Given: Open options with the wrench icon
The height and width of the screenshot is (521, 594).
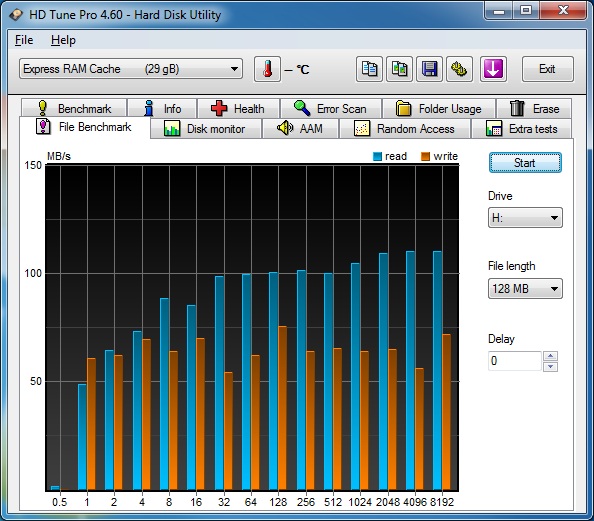Looking at the screenshot, I should pos(459,69).
